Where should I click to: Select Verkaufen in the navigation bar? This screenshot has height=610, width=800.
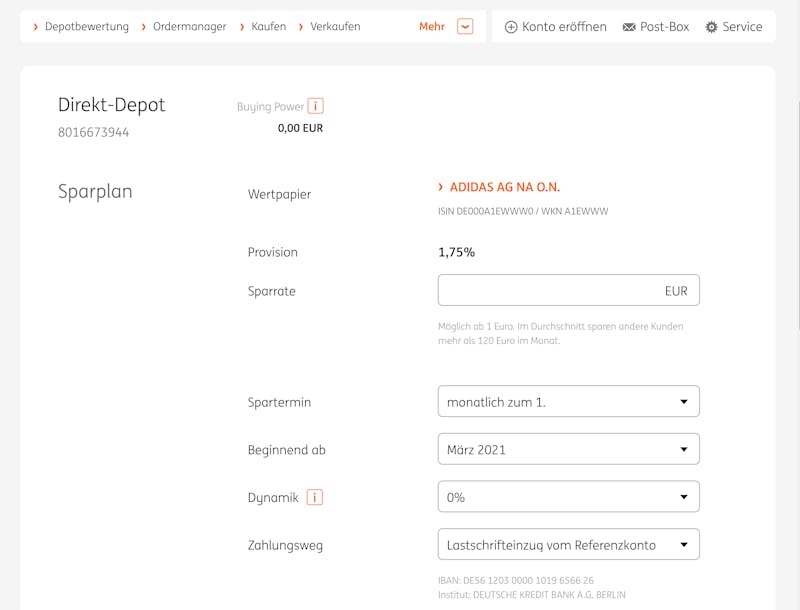[335, 27]
